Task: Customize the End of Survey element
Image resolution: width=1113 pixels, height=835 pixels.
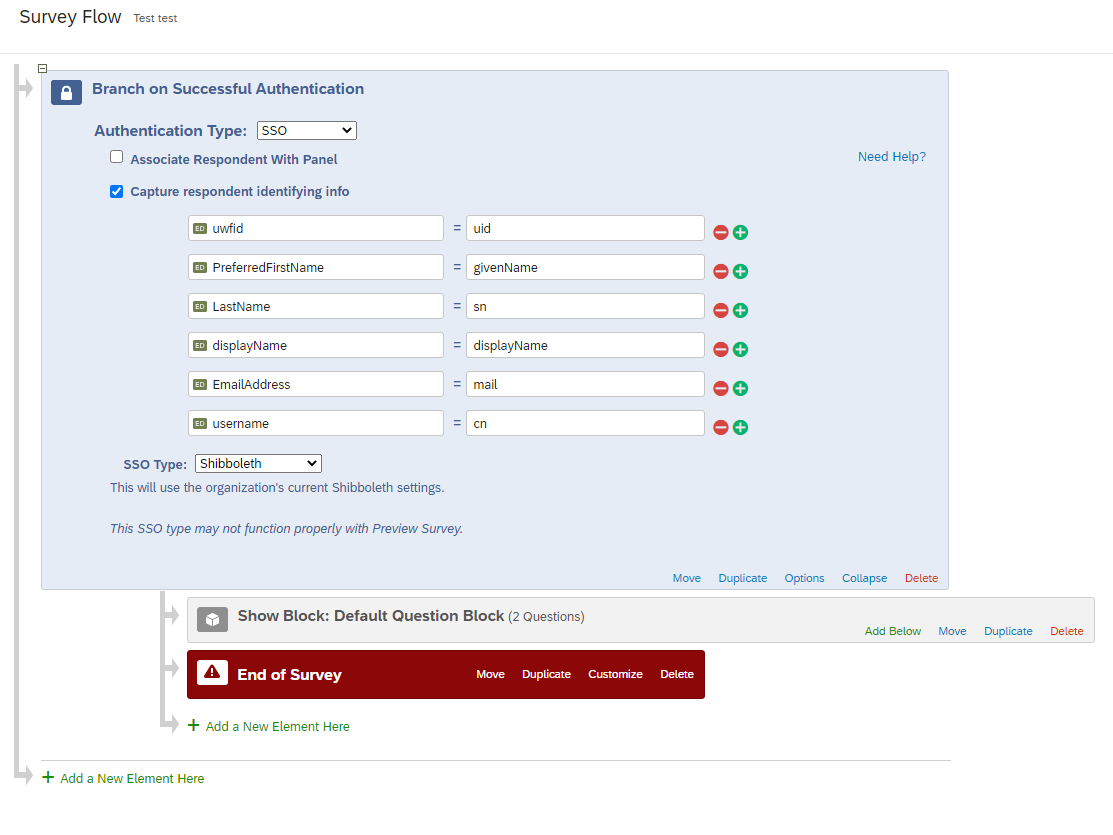Action: pos(615,675)
